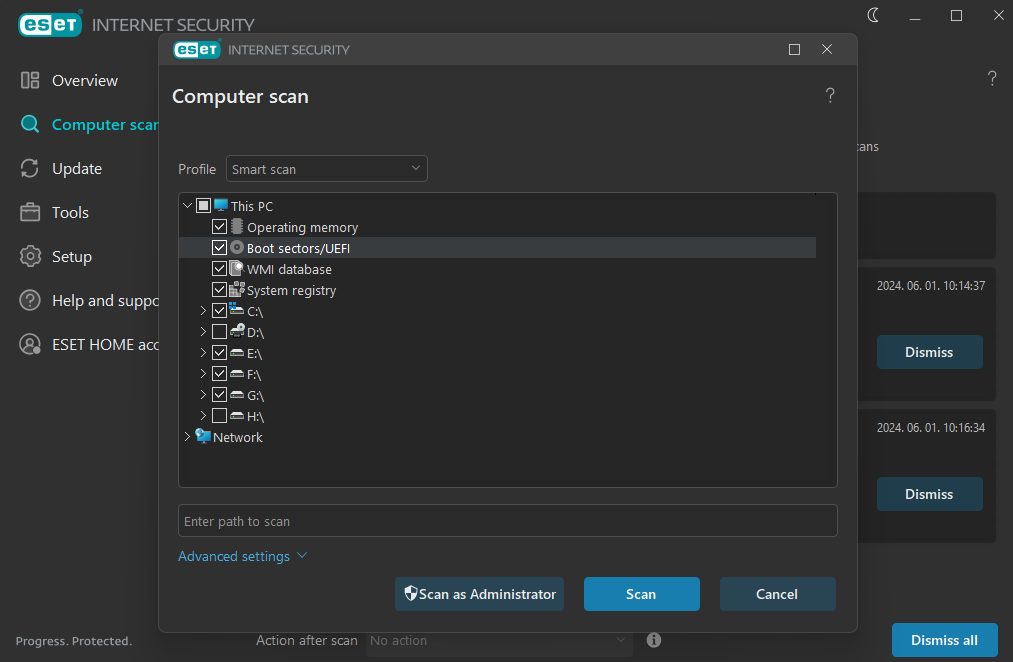The image size is (1013, 662).
Task: Uncheck the E:\ drive checkbox
Action: pyautogui.click(x=220, y=353)
